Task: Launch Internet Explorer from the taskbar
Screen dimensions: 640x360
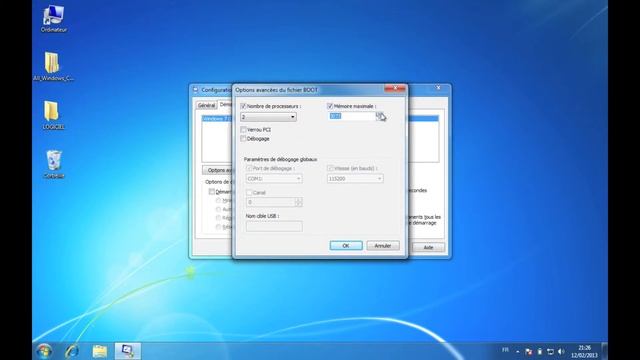Action: [72, 351]
